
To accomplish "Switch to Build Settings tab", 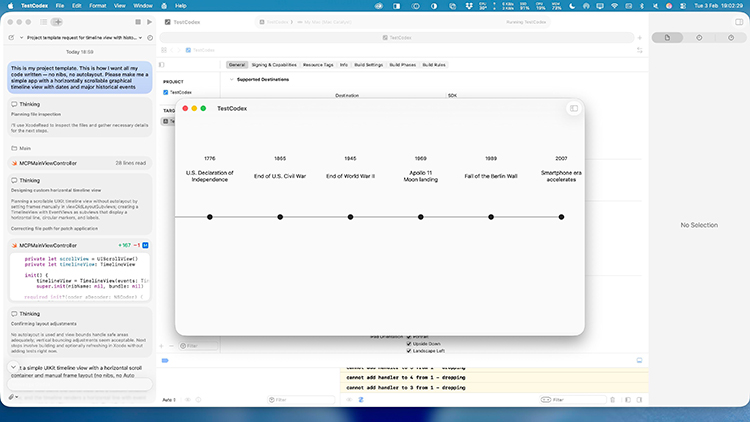I will coord(369,64).
